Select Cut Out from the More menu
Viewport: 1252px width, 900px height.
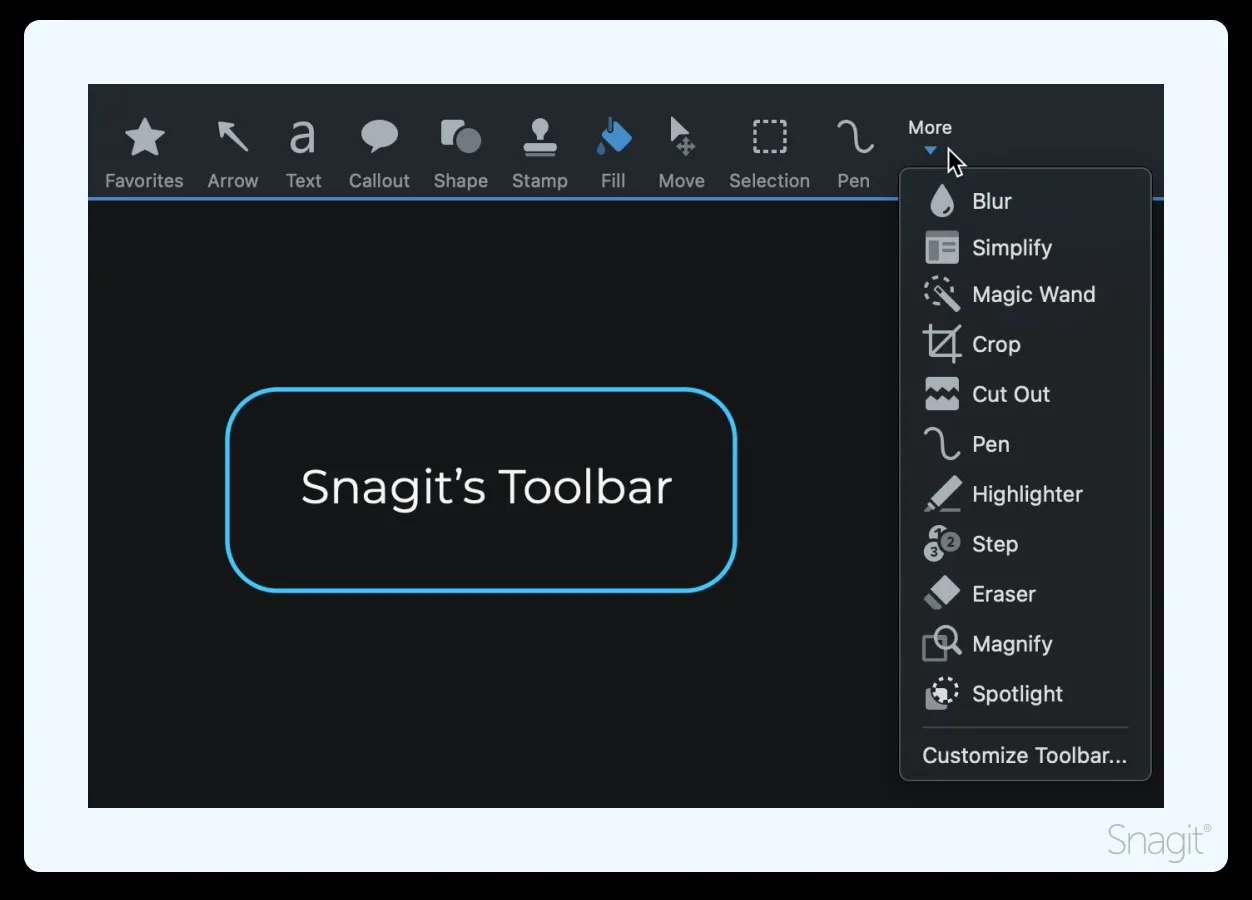click(x=1025, y=394)
